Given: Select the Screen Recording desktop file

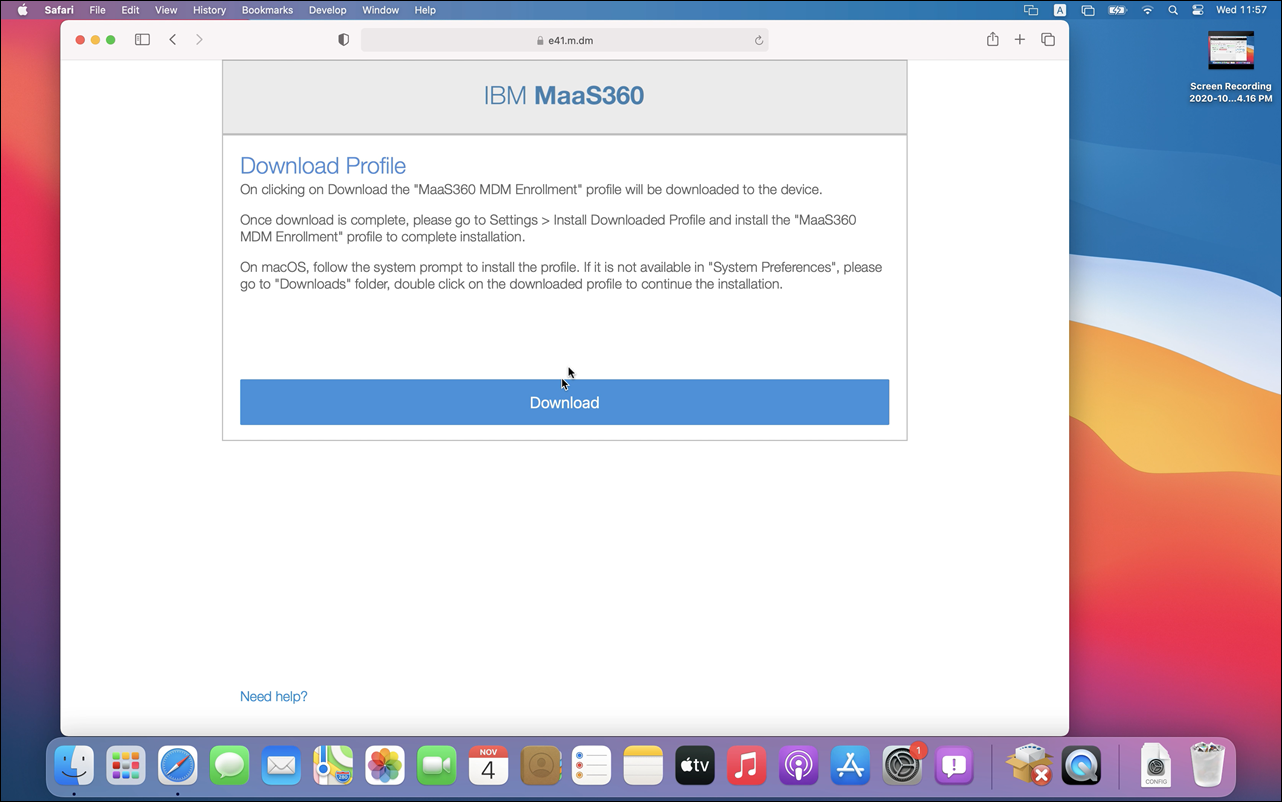Looking at the screenshot, I should pos(1231,66).
